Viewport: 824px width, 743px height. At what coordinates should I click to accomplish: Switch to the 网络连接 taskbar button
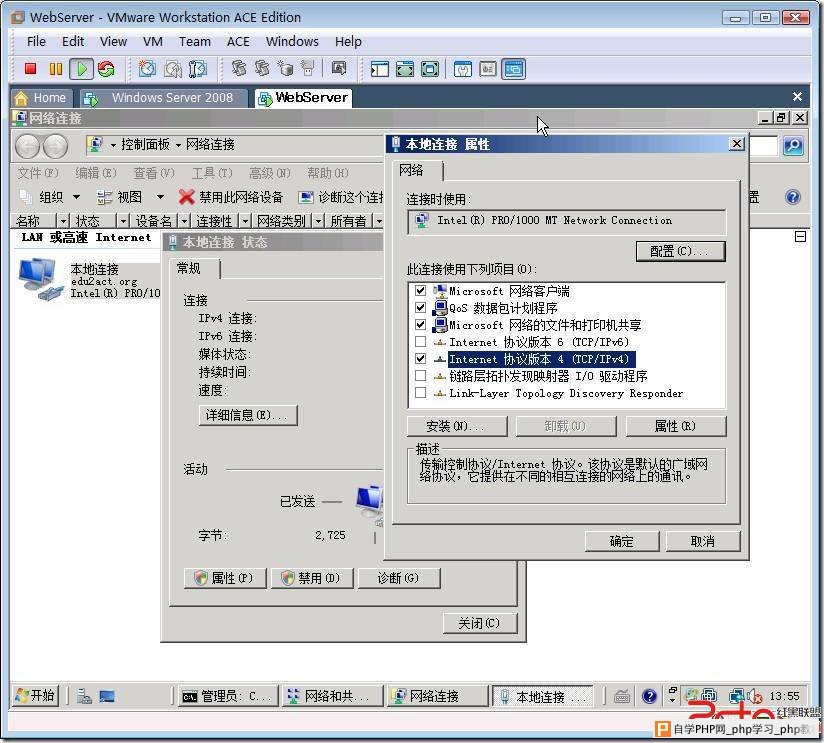436,696
